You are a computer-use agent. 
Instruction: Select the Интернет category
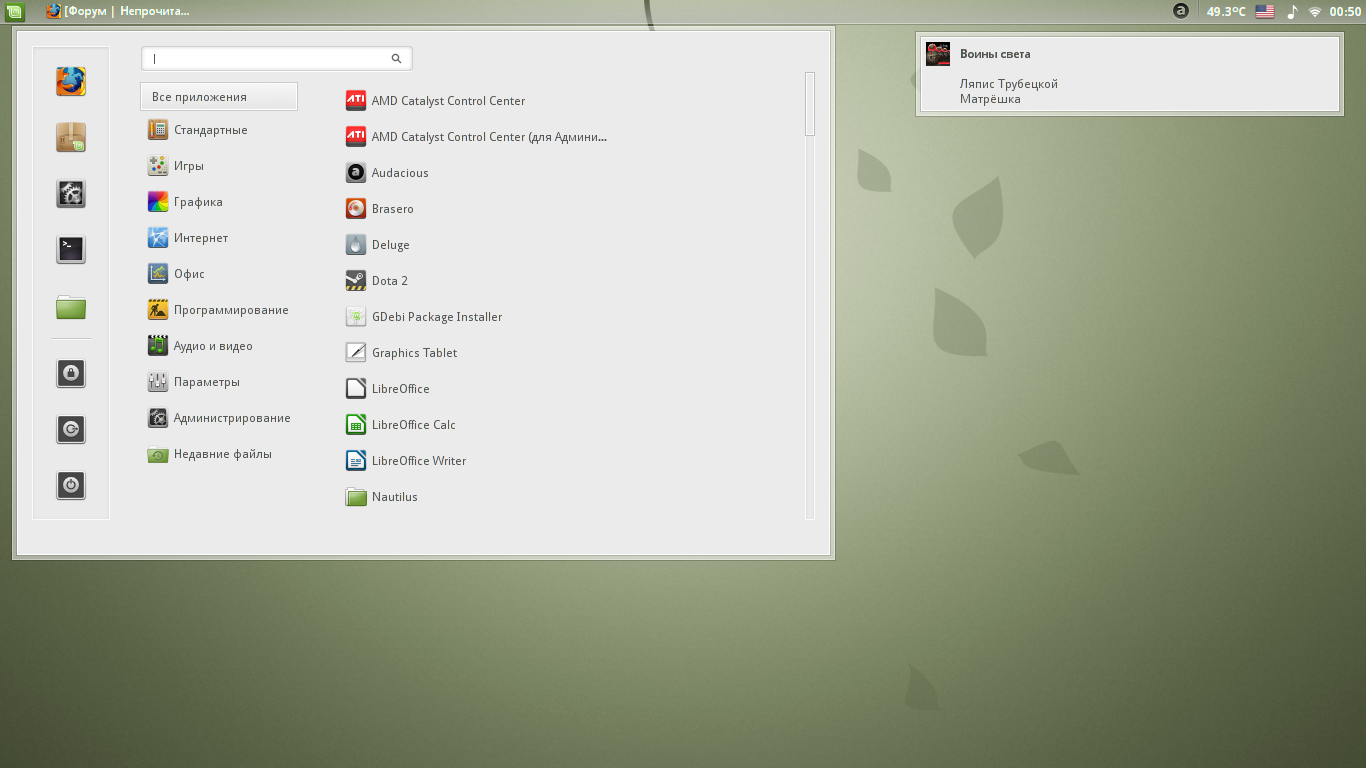point(200,238)
